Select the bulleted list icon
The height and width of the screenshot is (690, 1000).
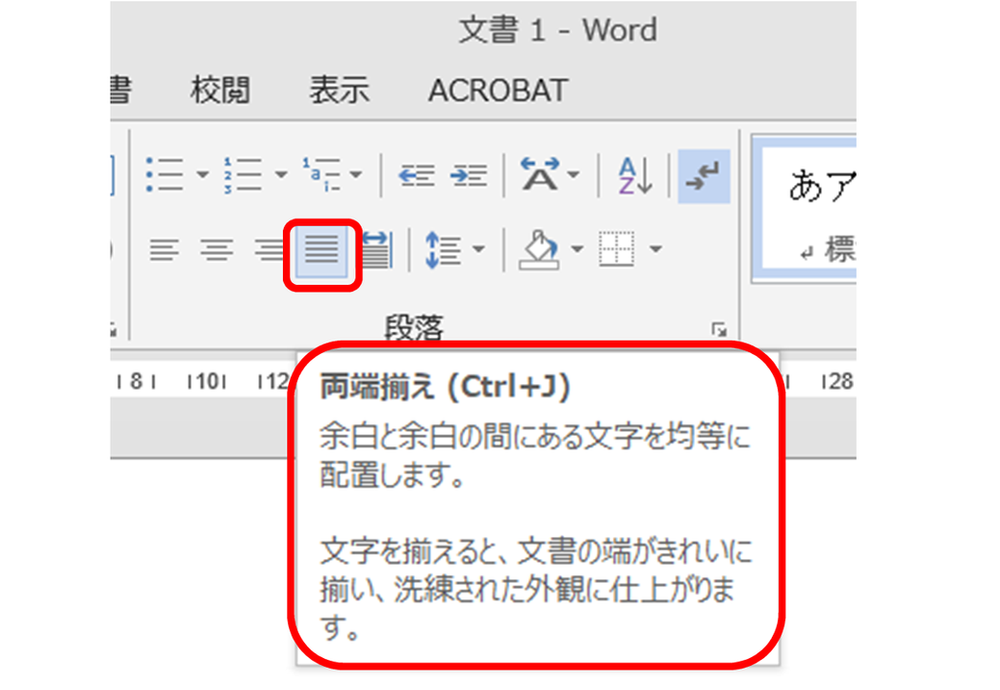(x=163, y=172)
